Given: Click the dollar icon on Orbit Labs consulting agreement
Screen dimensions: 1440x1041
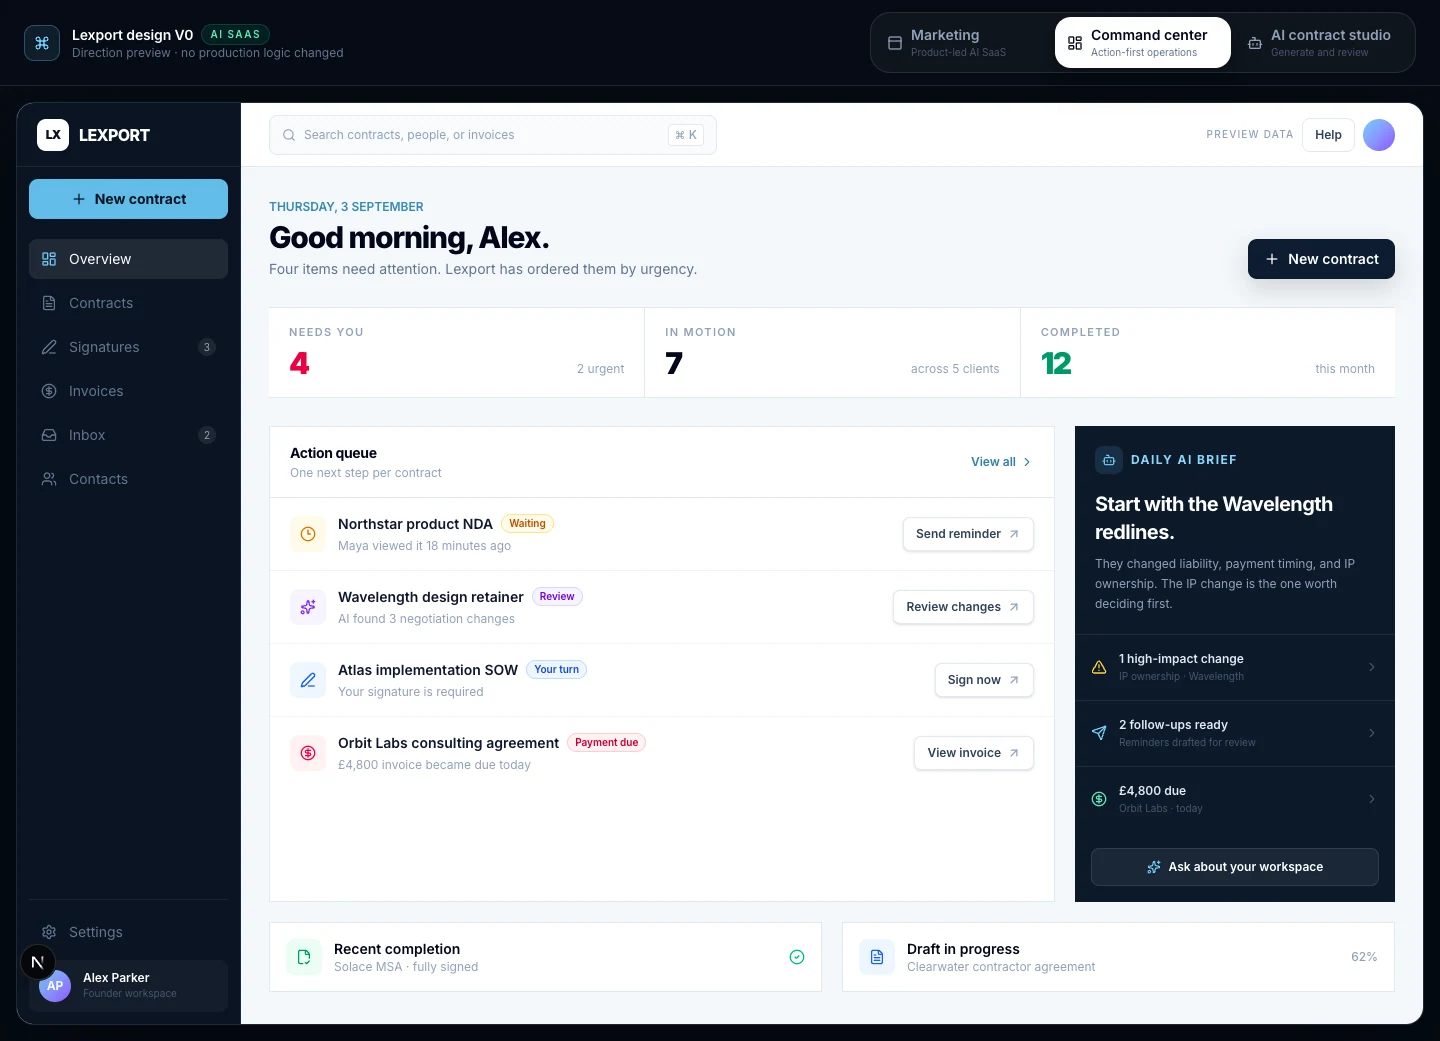Looking at the screenshot, I should point(308,753).
